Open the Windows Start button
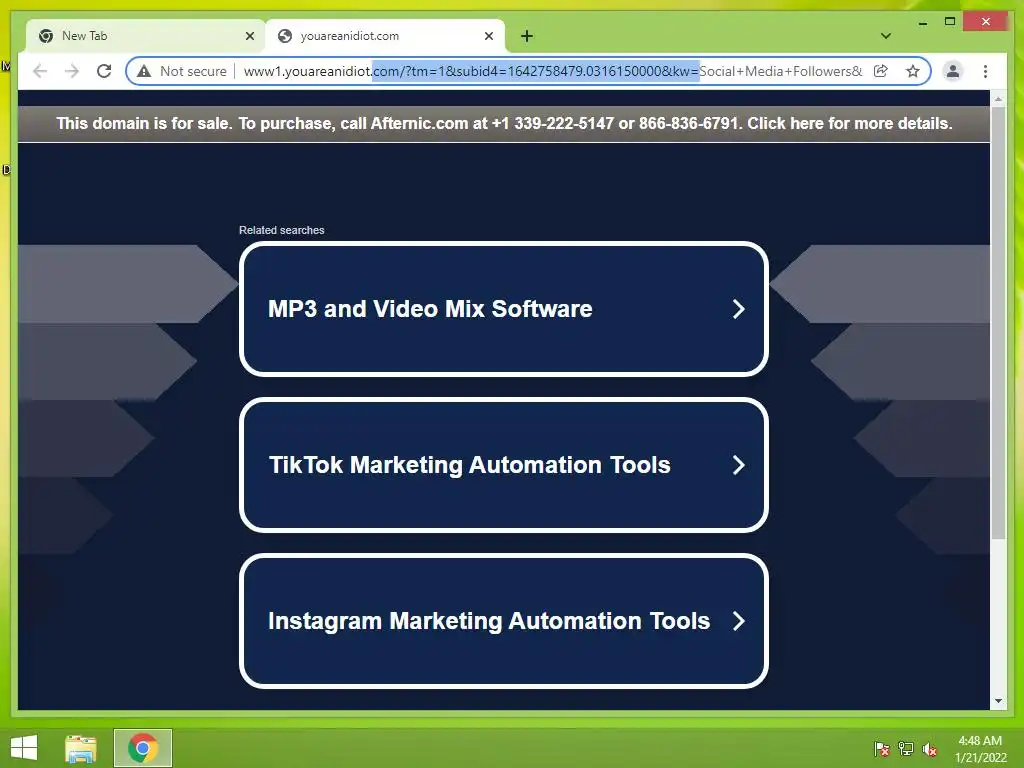The width and height of the screenshot is (1024, 768). coord(24,748)
